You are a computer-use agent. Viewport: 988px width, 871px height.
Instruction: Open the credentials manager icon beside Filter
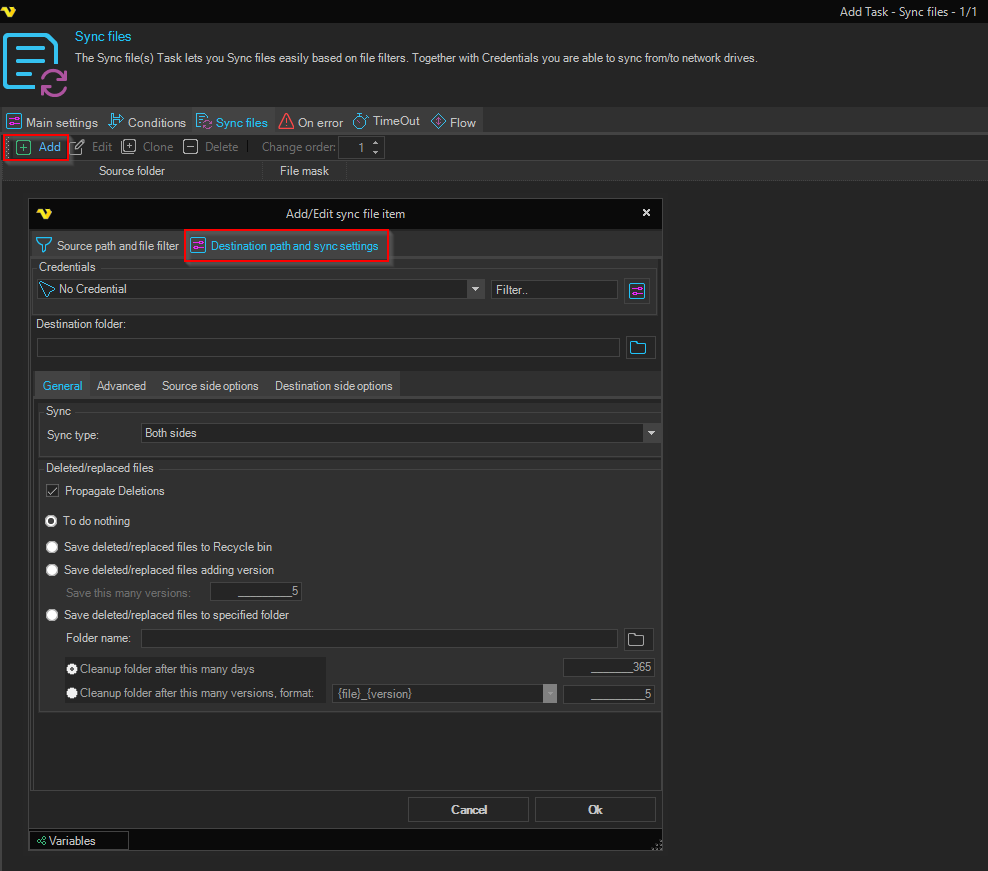click(637, 290)
